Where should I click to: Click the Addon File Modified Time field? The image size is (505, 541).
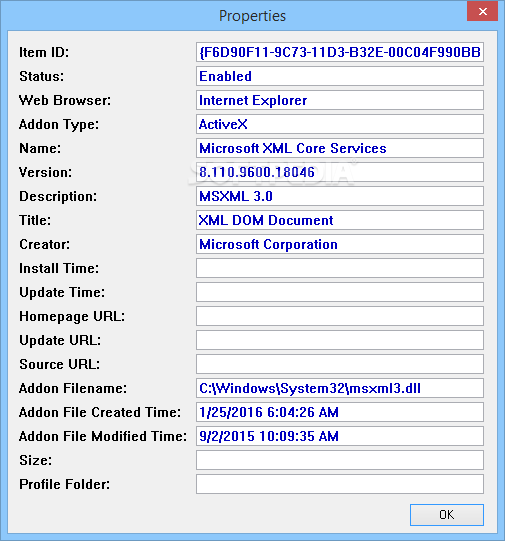click(340, 436)
